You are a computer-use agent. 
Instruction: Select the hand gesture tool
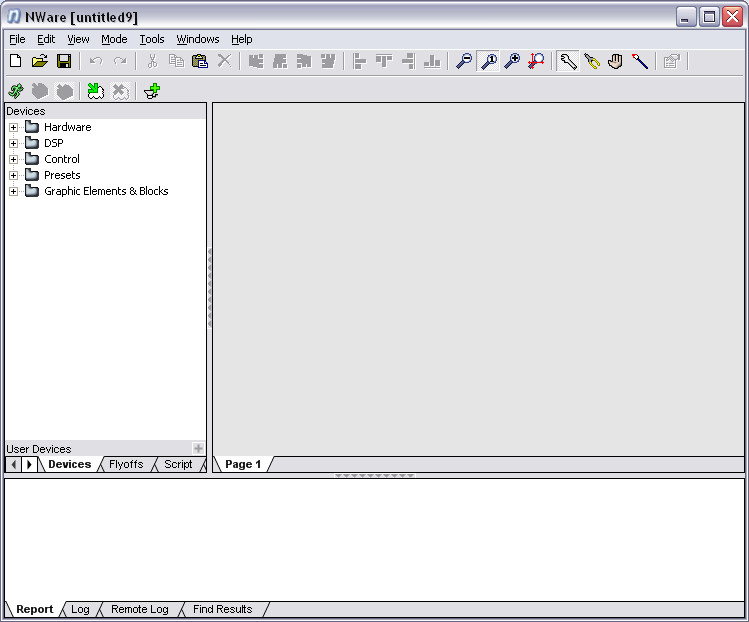[x=616, y=61]
